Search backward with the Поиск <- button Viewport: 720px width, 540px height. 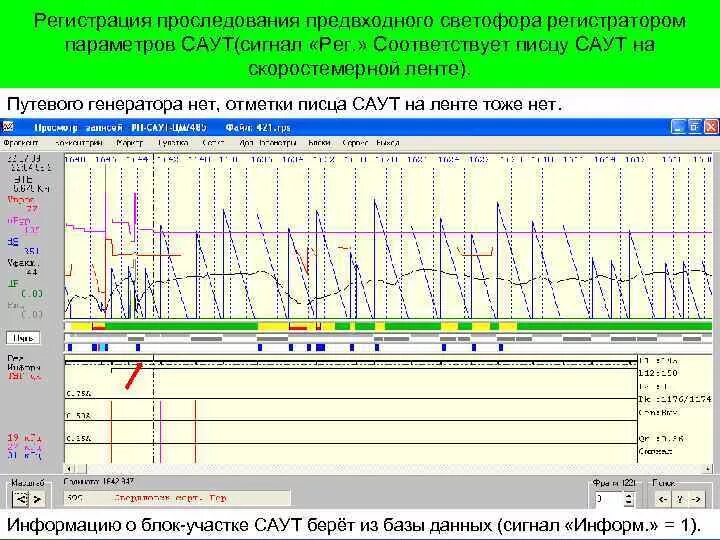tap(662, 499)
